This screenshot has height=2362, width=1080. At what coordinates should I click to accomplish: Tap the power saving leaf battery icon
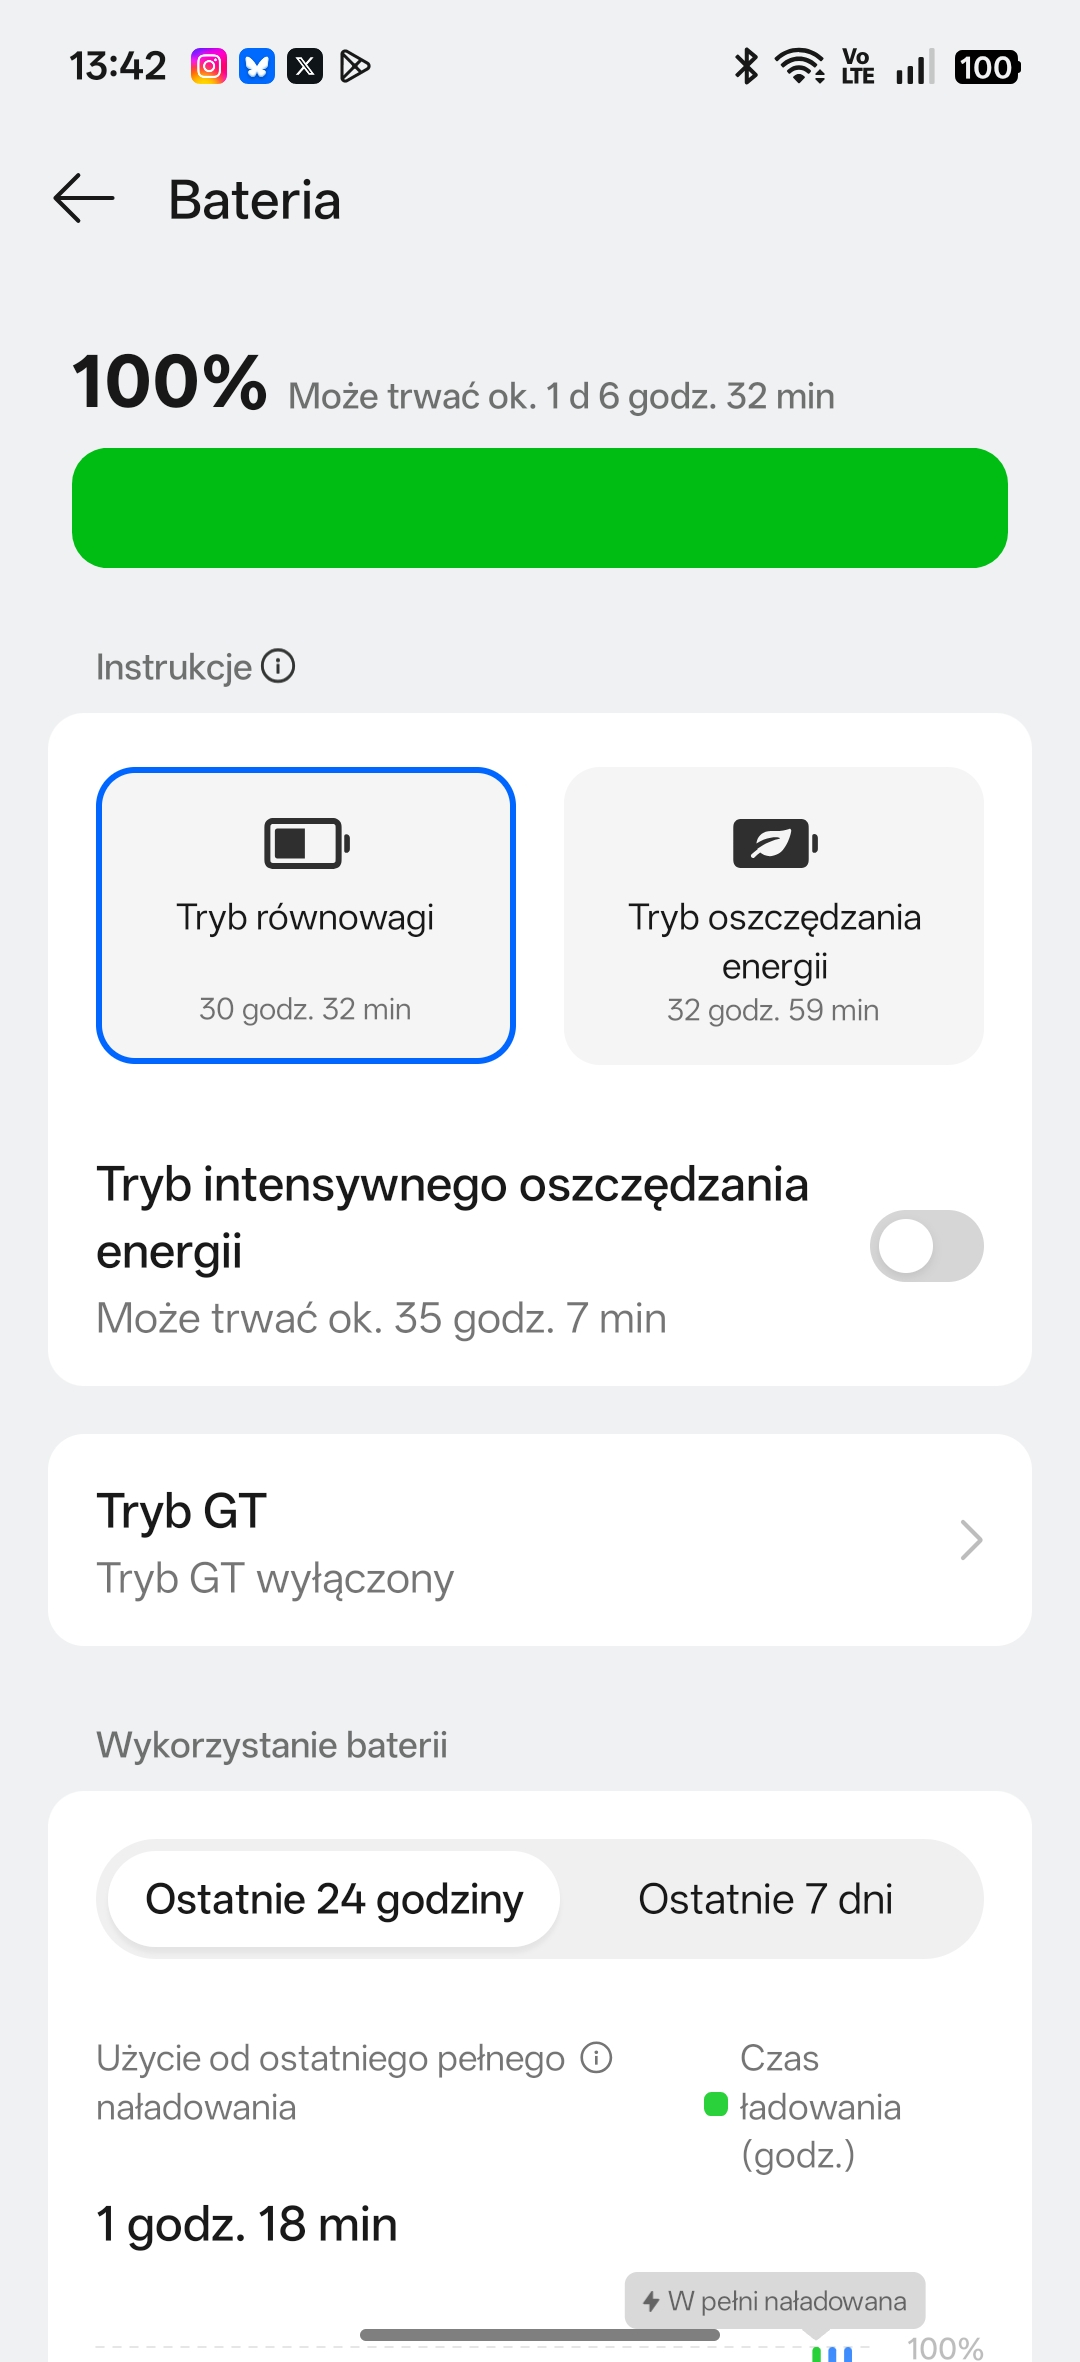[775, 843]
